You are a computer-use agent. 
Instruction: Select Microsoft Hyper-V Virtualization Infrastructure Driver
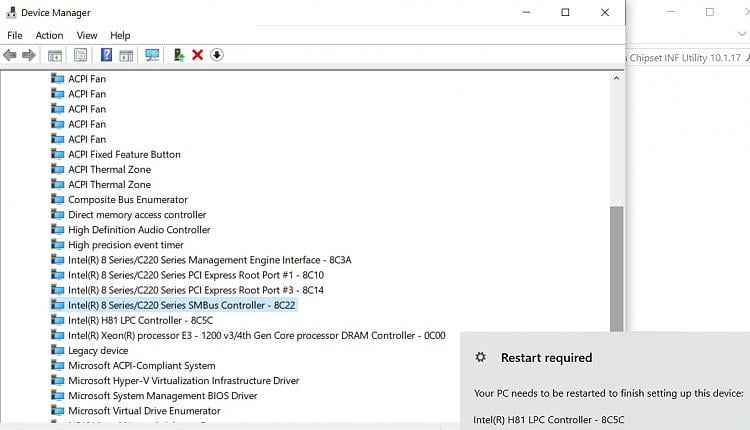tap(184, 380)
